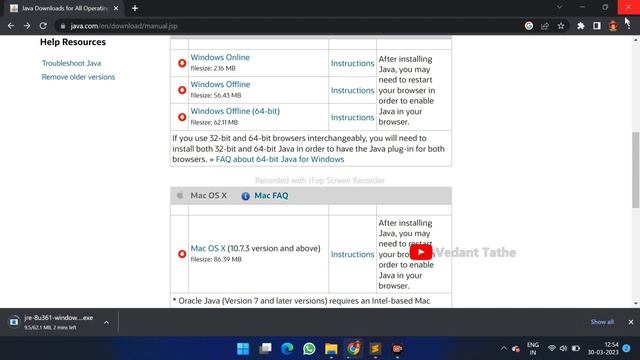Open Wi-Fi network tray icon
This screenshot has height=360, width=640.
[x=552, y=349]
